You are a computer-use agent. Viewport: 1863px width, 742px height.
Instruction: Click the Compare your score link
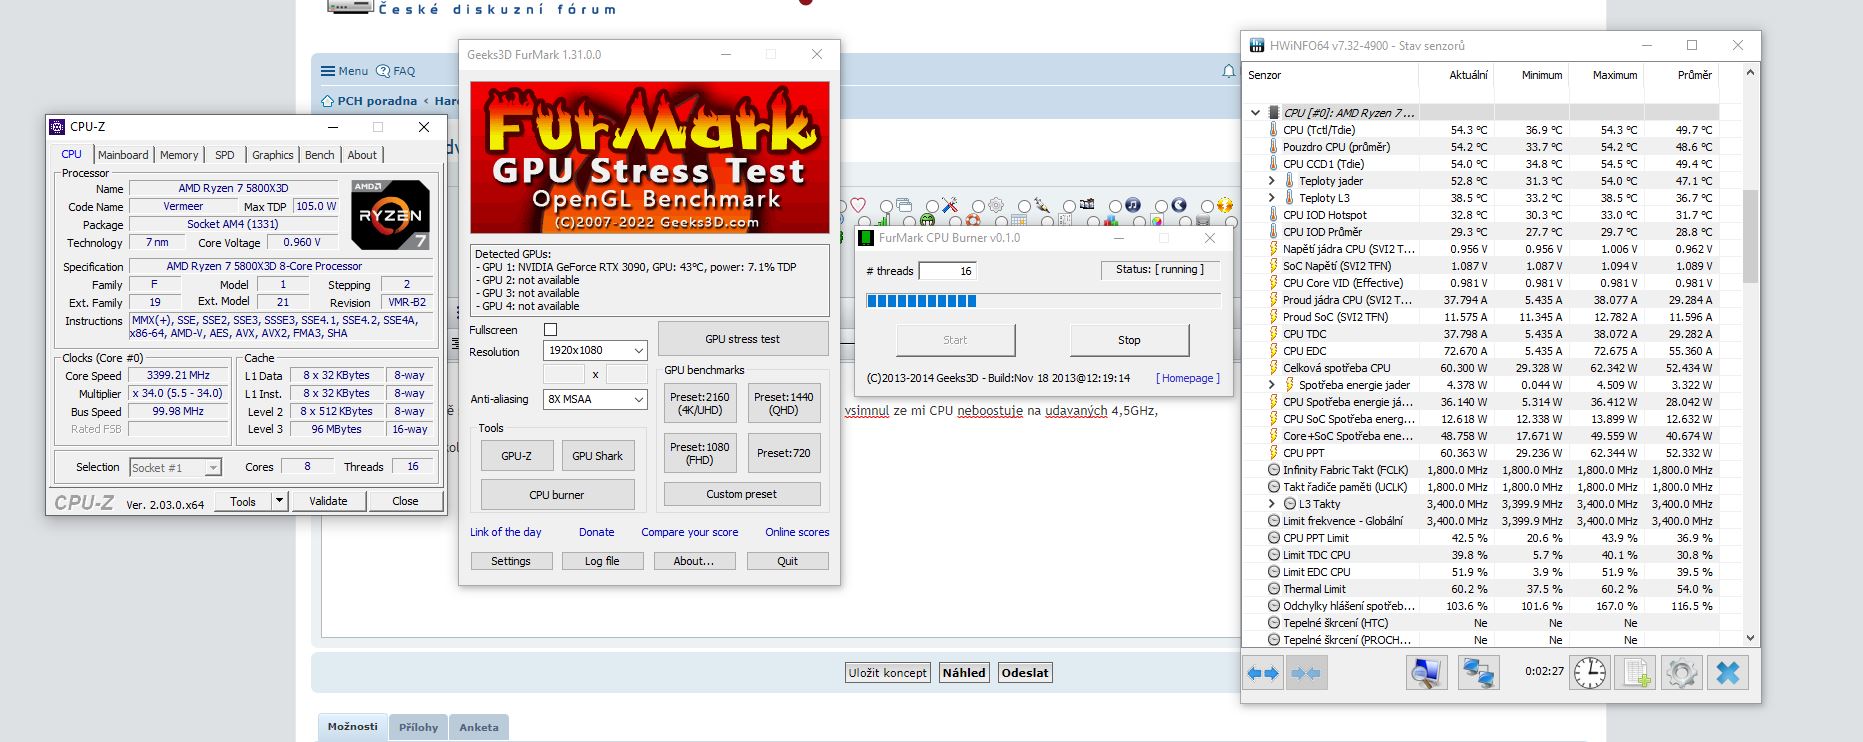(689, 532)
